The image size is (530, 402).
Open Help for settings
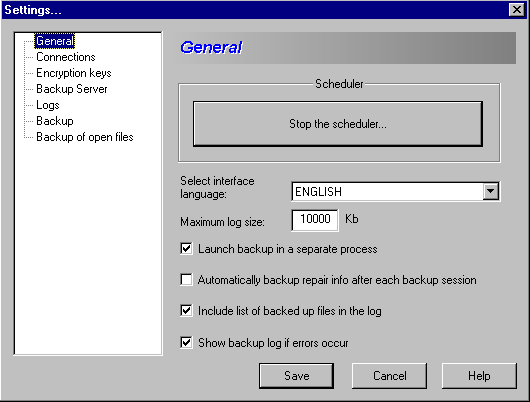pos(479,376)
